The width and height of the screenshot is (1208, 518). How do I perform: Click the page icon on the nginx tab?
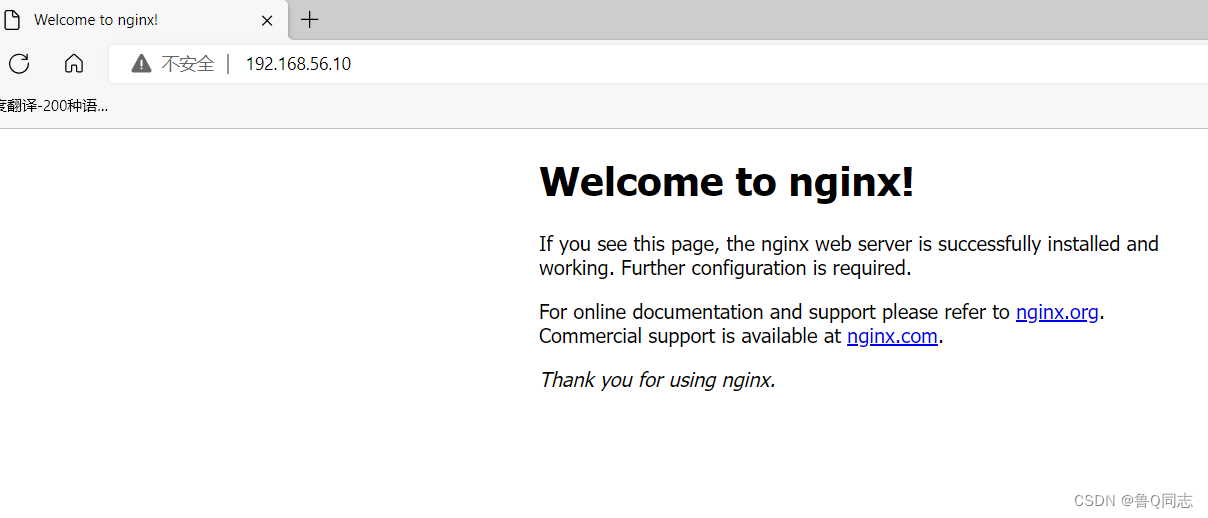tap(12, 20)
